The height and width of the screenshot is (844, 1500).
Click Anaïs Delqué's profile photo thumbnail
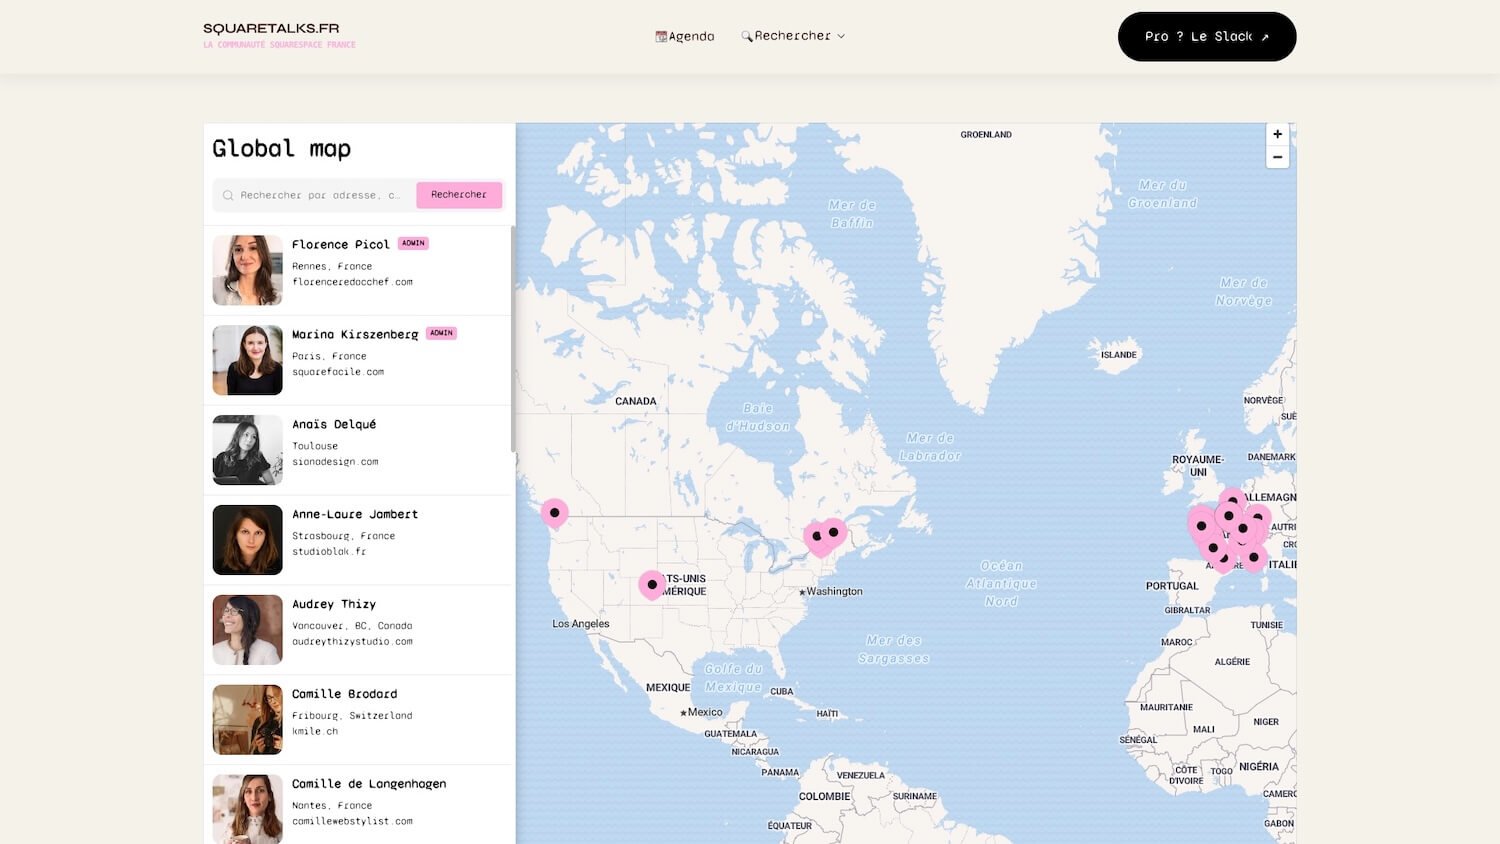(247, 449)
